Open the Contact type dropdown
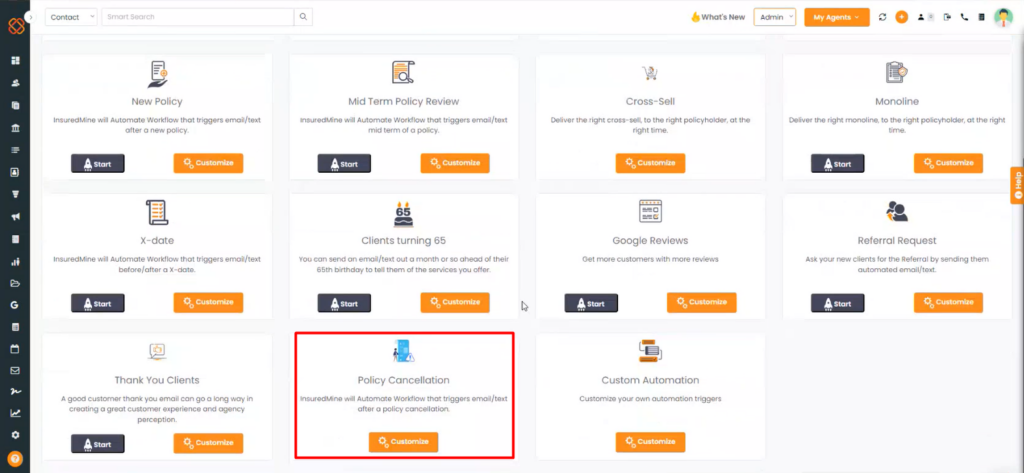 pos(71,17)
